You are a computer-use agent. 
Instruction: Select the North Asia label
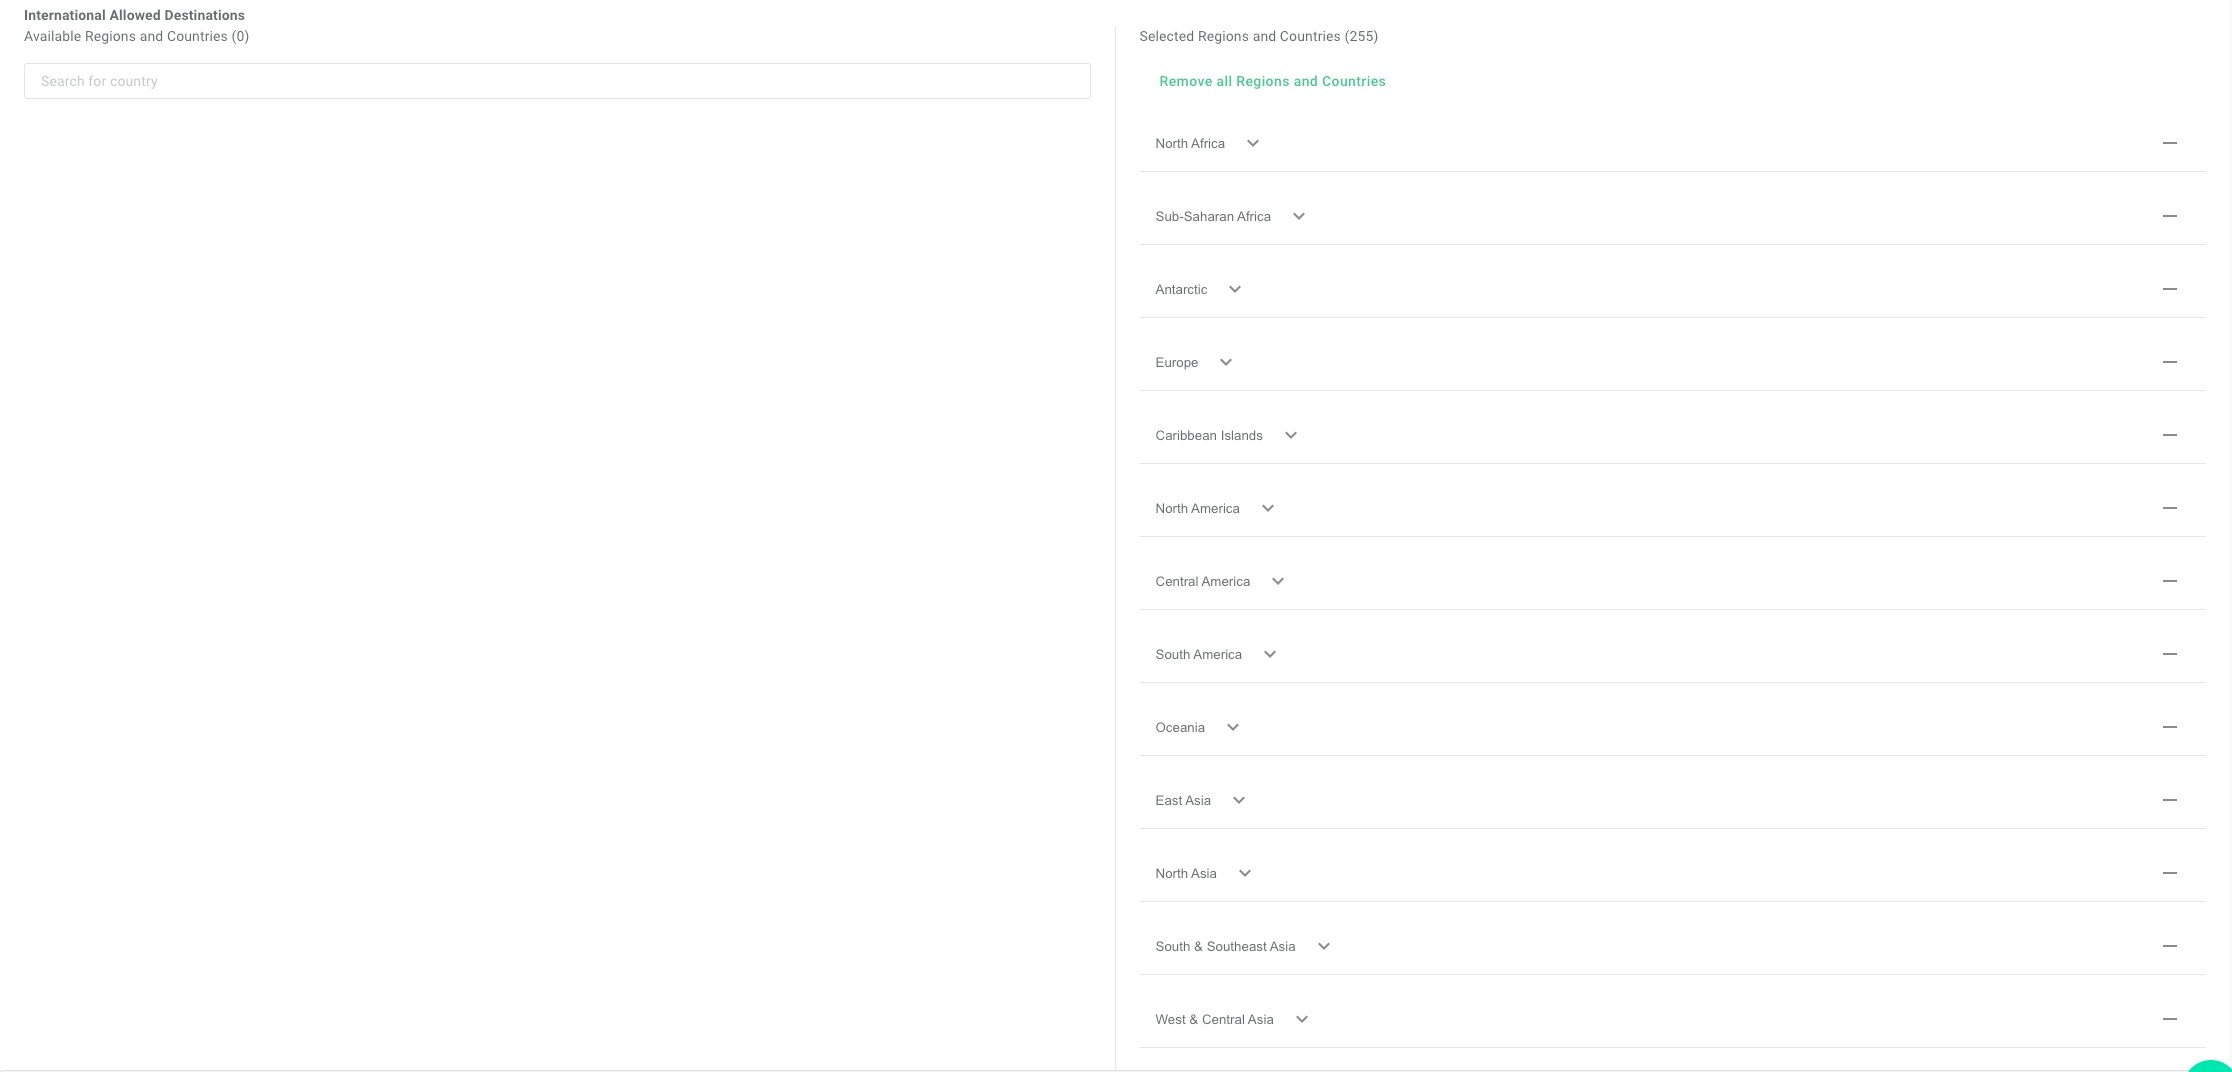(1186, 873)
